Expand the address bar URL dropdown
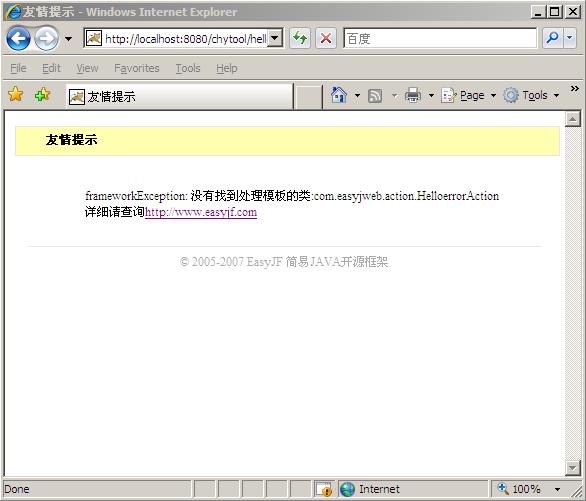586x501 pixels. 275,38
